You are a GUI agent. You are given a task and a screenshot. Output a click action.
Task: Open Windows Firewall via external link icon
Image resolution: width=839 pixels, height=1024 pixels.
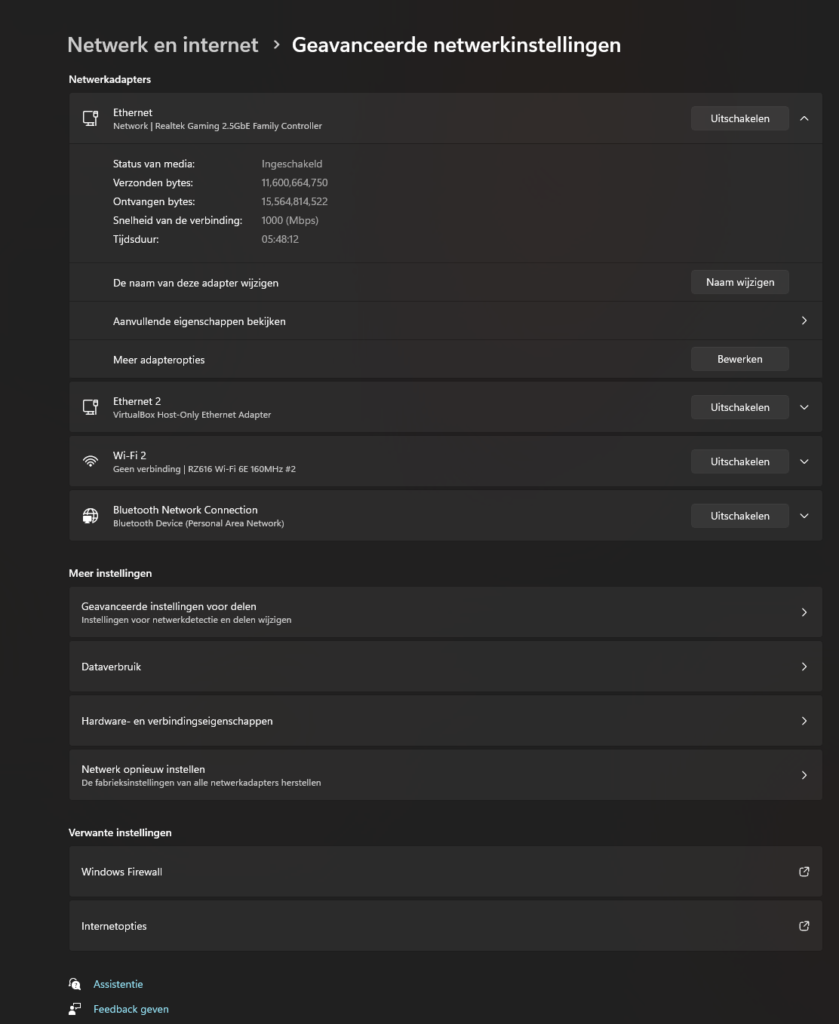804,871
